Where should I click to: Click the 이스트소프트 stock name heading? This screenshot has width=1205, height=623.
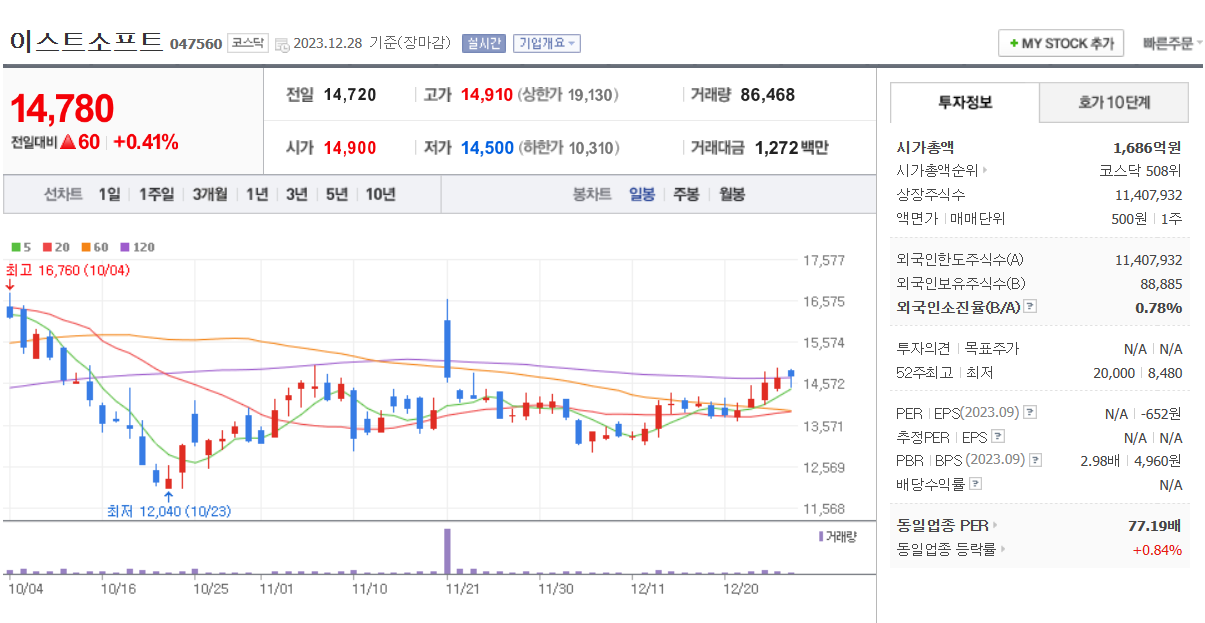coord(86,41)
